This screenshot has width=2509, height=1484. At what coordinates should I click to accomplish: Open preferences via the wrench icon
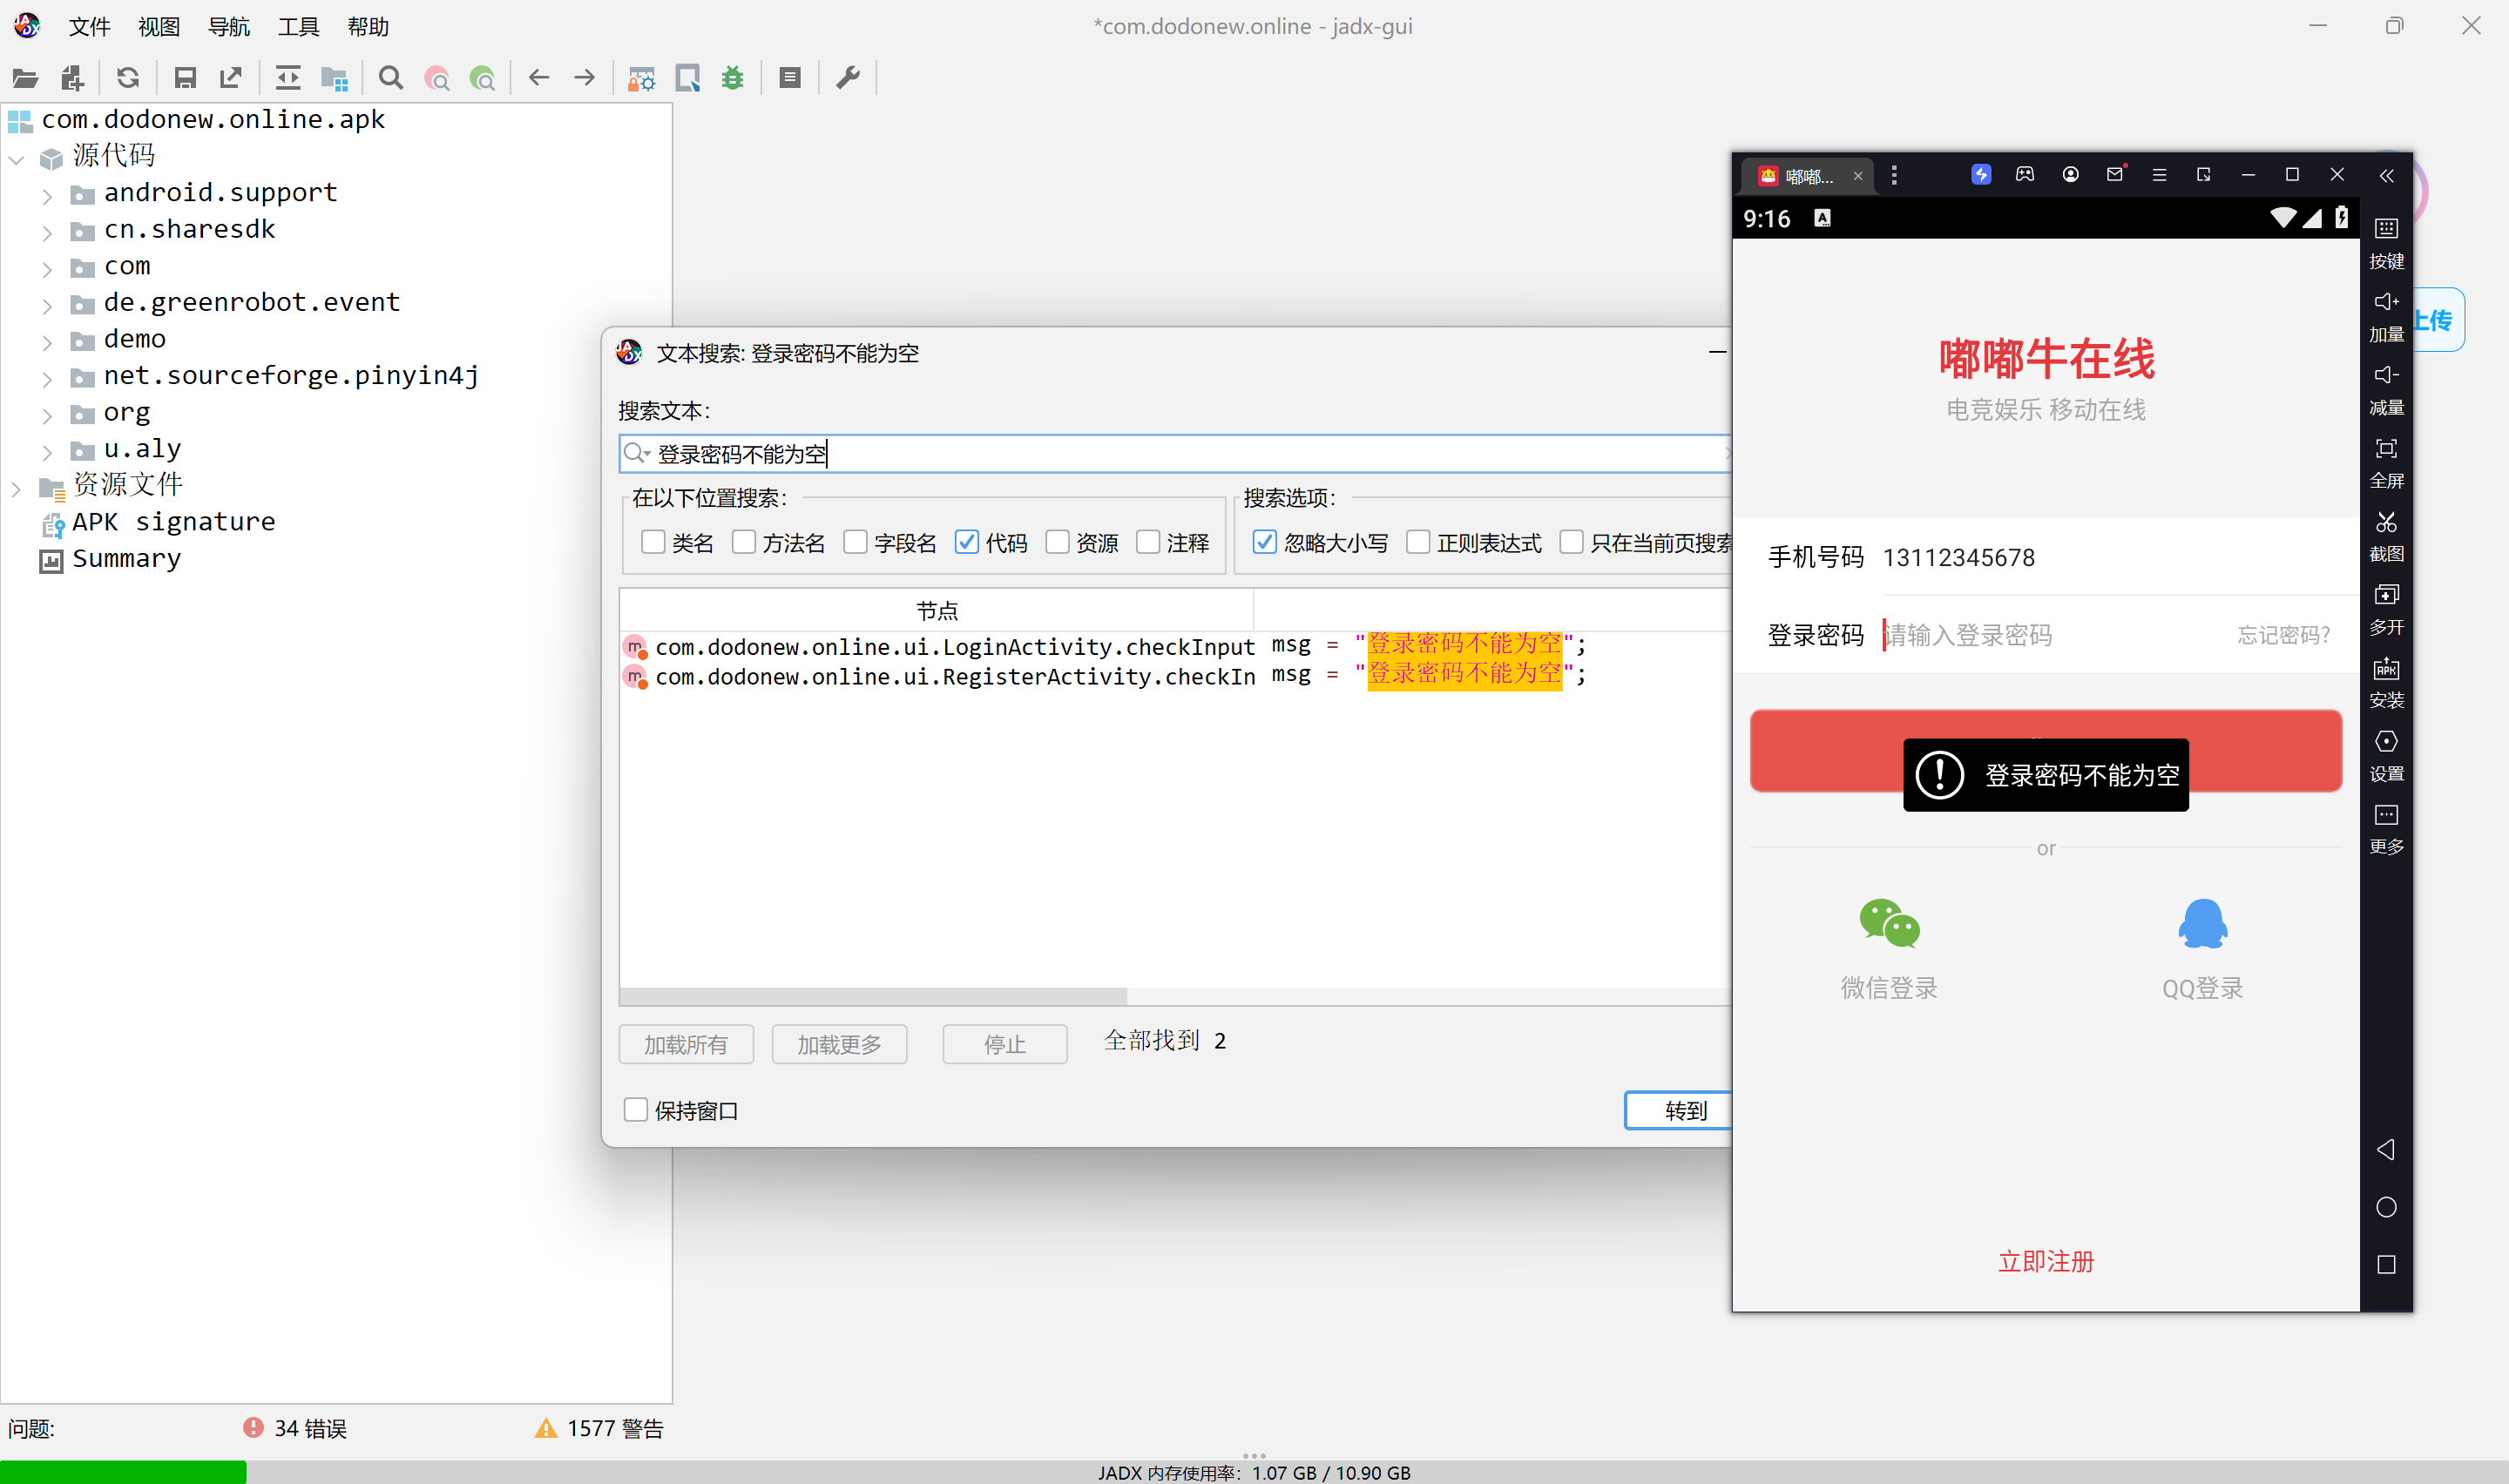coord(848,78)
